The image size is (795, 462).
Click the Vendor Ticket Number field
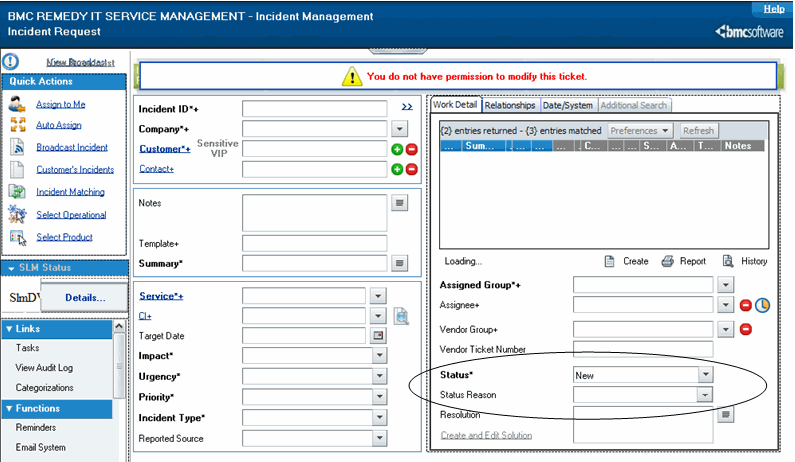click(x=643, y=349)
